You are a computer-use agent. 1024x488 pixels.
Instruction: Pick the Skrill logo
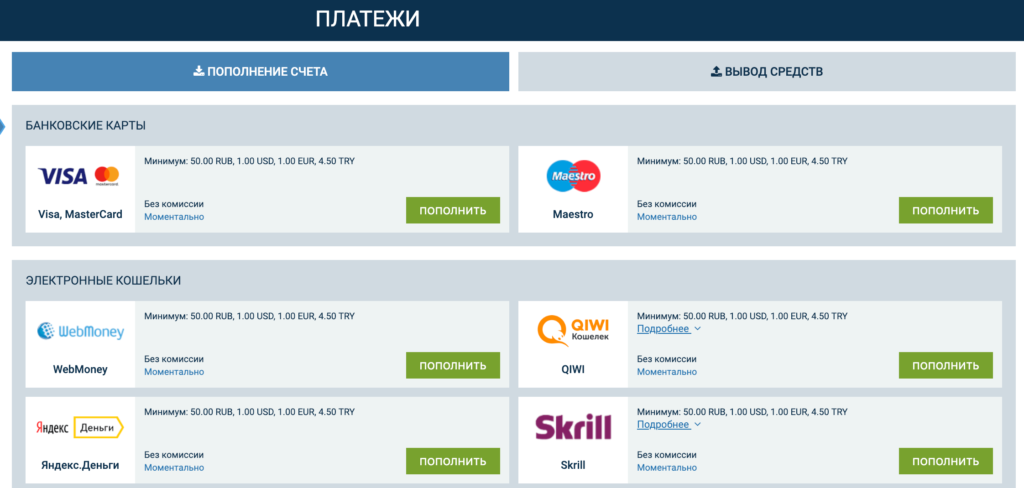[x=573, y=427]
